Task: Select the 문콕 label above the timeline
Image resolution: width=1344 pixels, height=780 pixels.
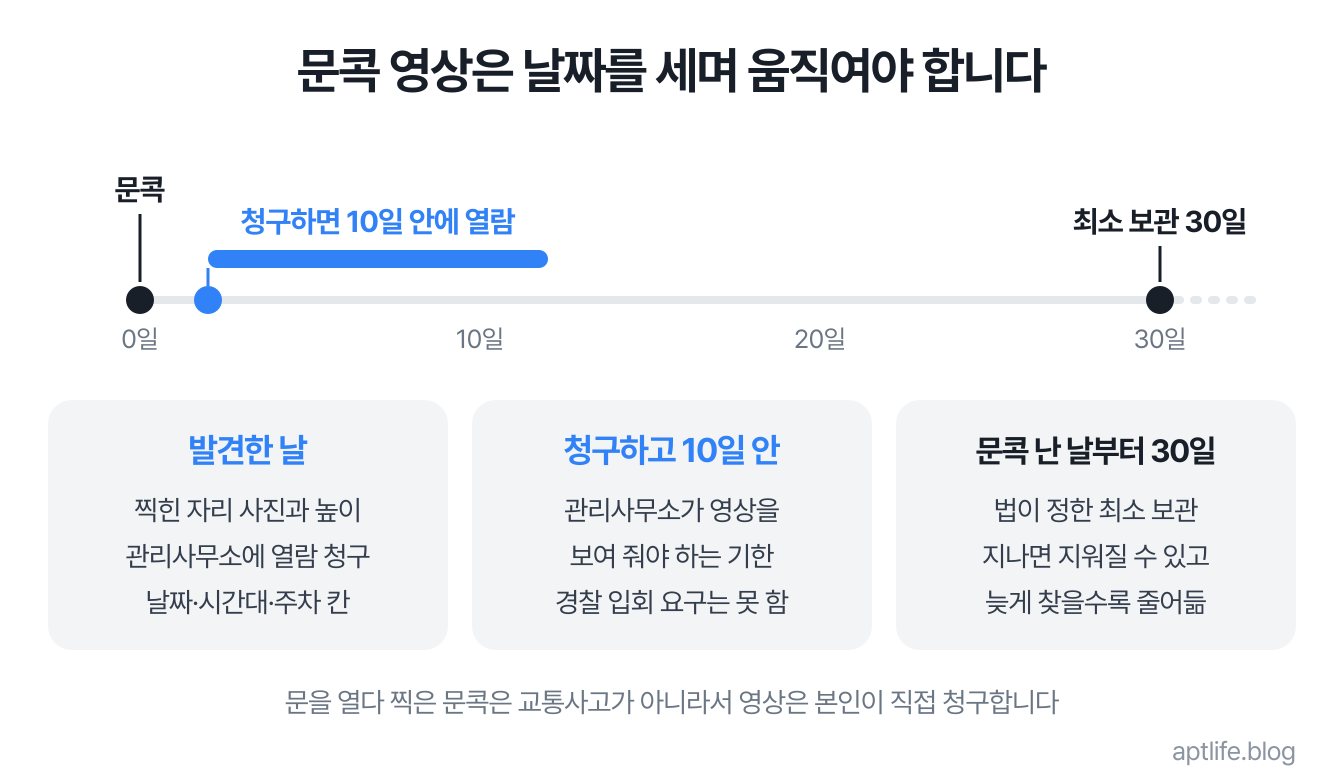Action: coord(140,188)
